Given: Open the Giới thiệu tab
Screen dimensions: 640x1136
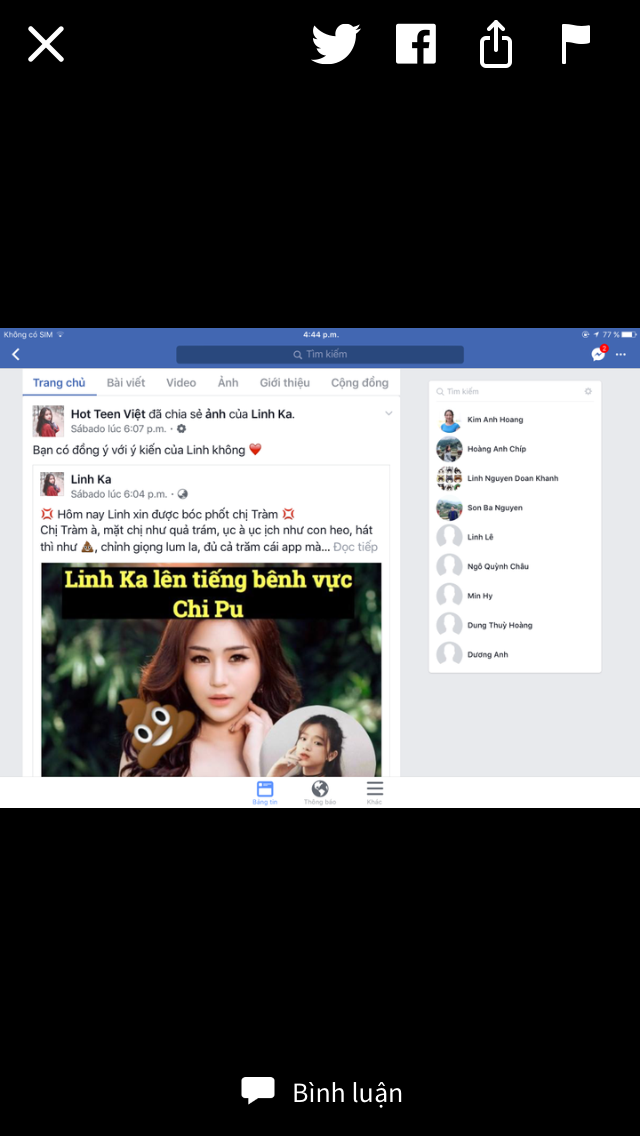Looking at the screenshot, I should [285, 383].
